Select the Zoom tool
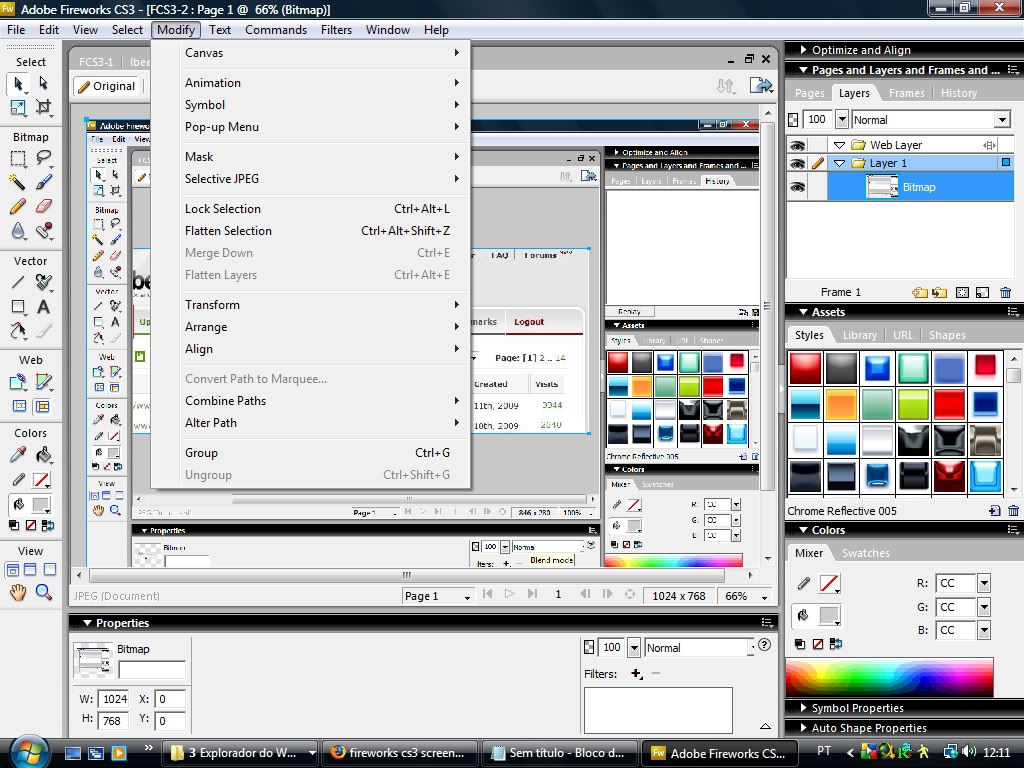This screenshot has width=1024, height=768. pos(43,592)
